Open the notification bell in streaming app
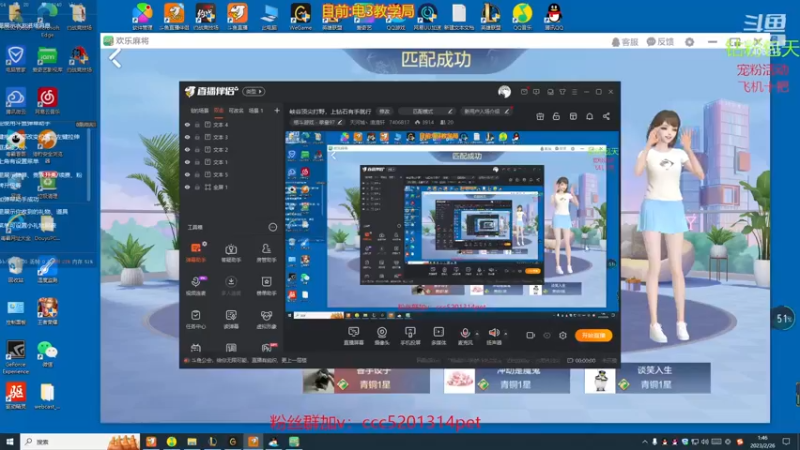Image resolution: width=800 pixels, height=450 pixels. click(x=589, y=116)
